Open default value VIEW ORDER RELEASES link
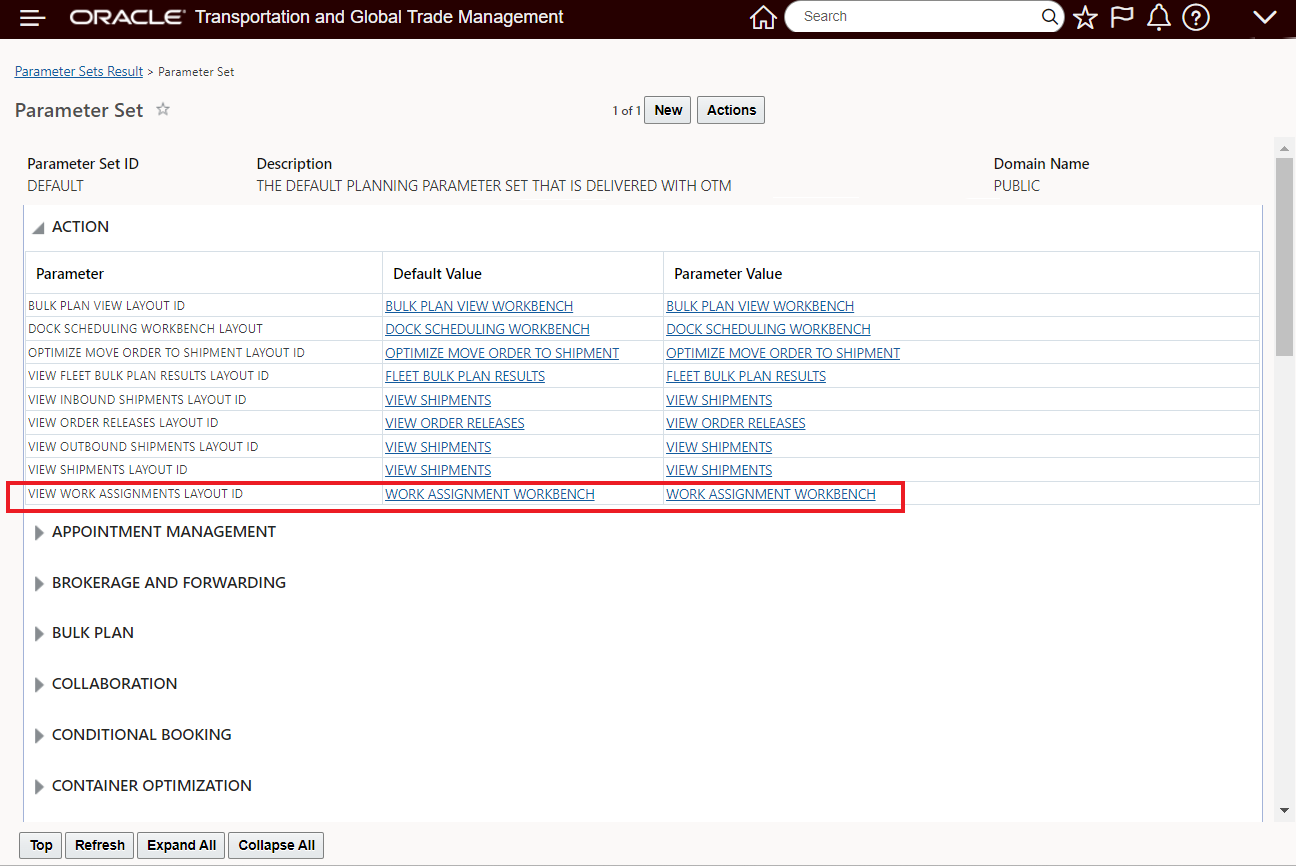This screenshot has height=866, width=1296. click(455, 423)
